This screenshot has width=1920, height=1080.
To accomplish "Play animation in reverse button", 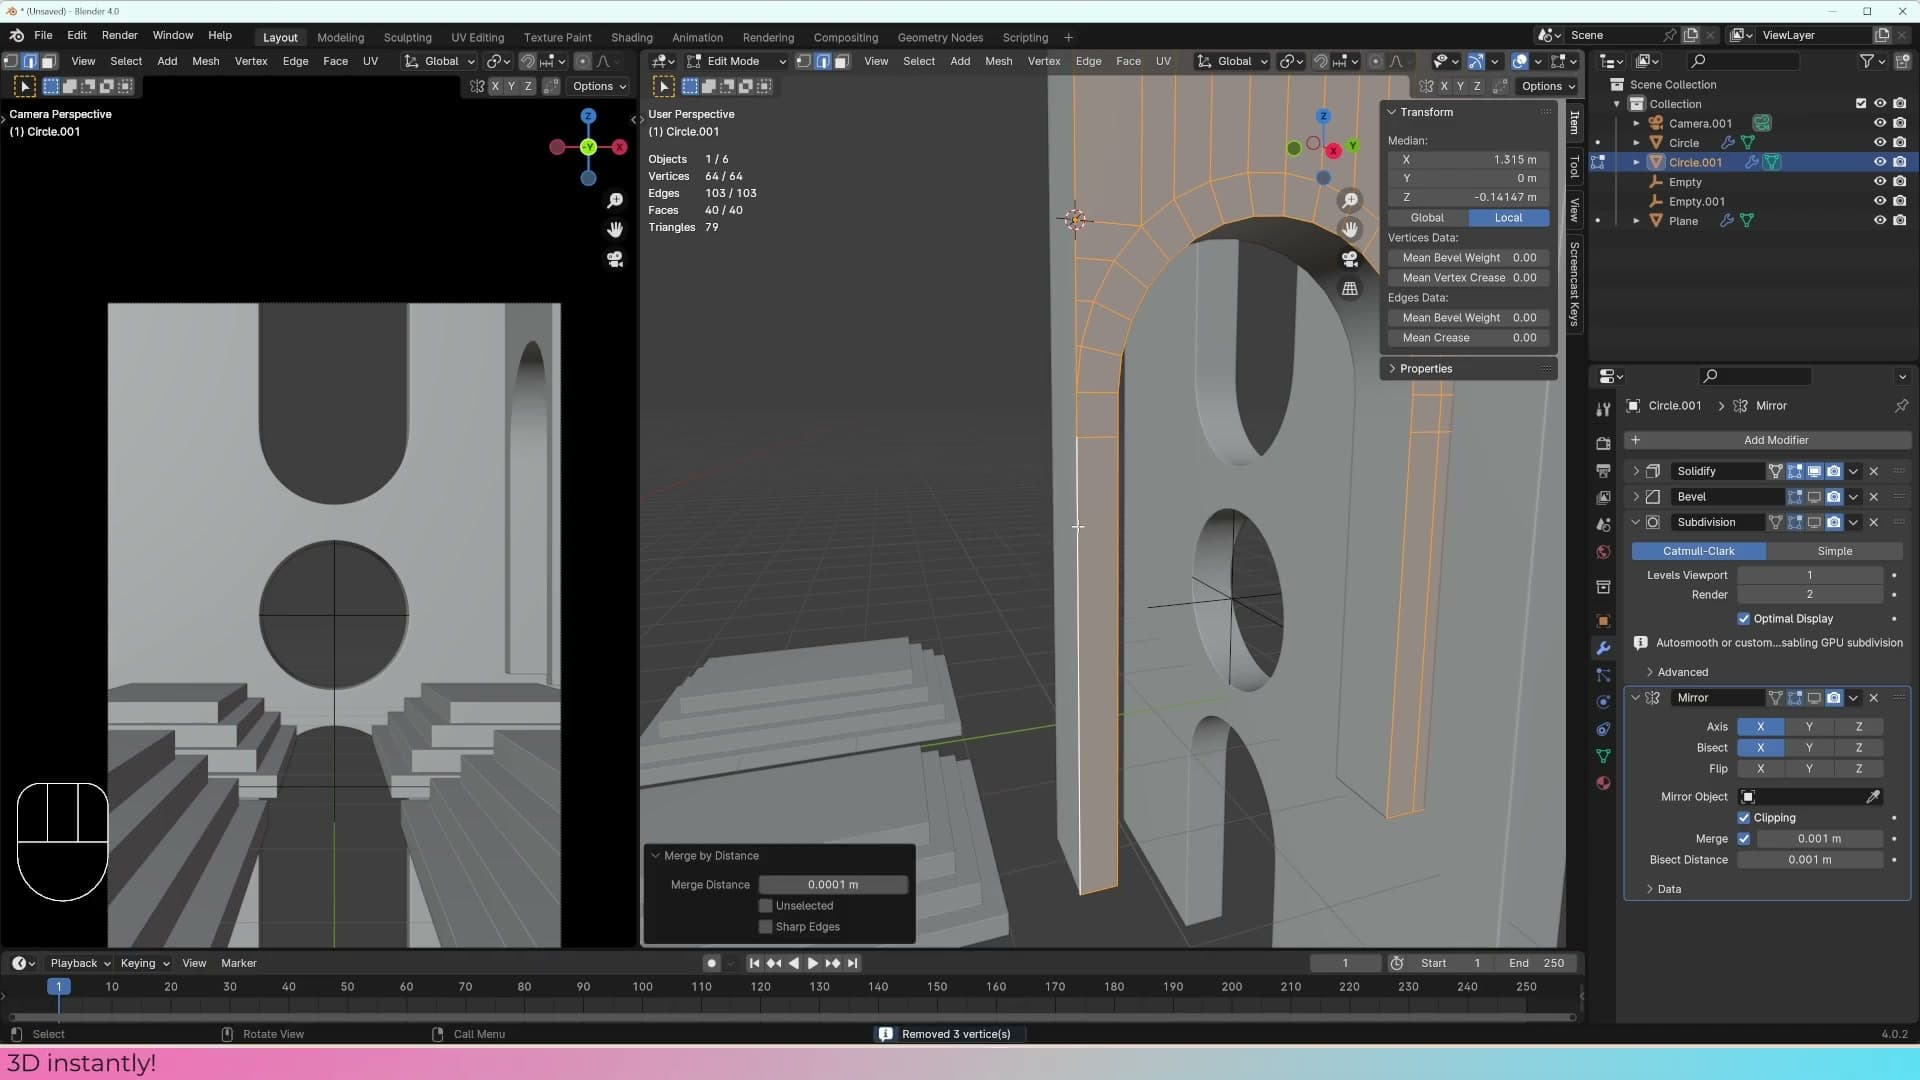I will pyautogui.click(x=793, y=963).
